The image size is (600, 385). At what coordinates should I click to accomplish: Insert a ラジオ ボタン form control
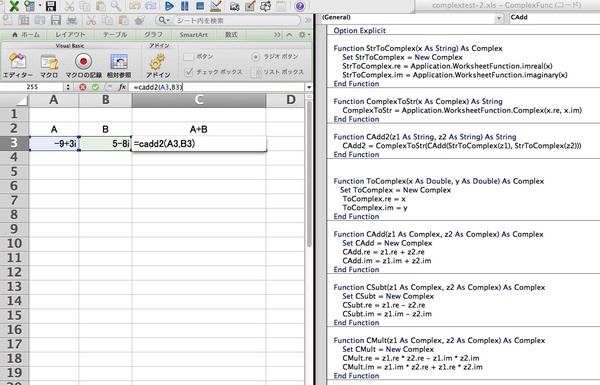click(275, 57)
